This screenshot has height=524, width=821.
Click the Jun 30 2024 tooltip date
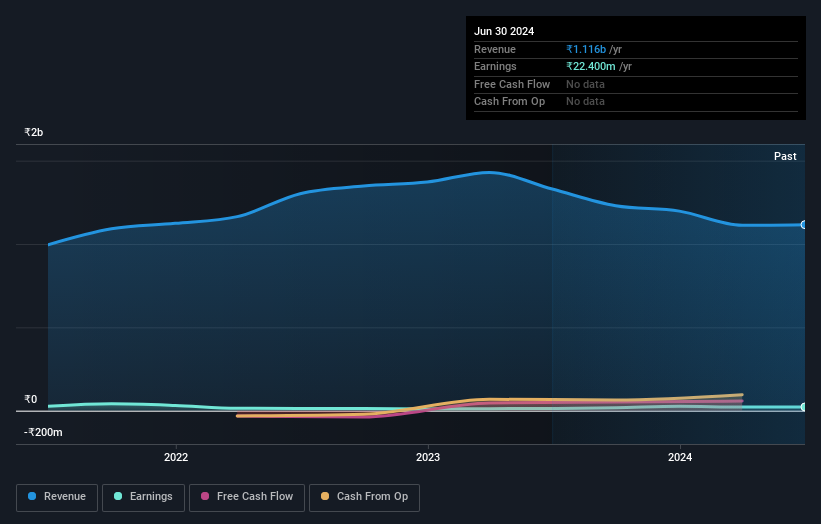click(x=504, y=31)
